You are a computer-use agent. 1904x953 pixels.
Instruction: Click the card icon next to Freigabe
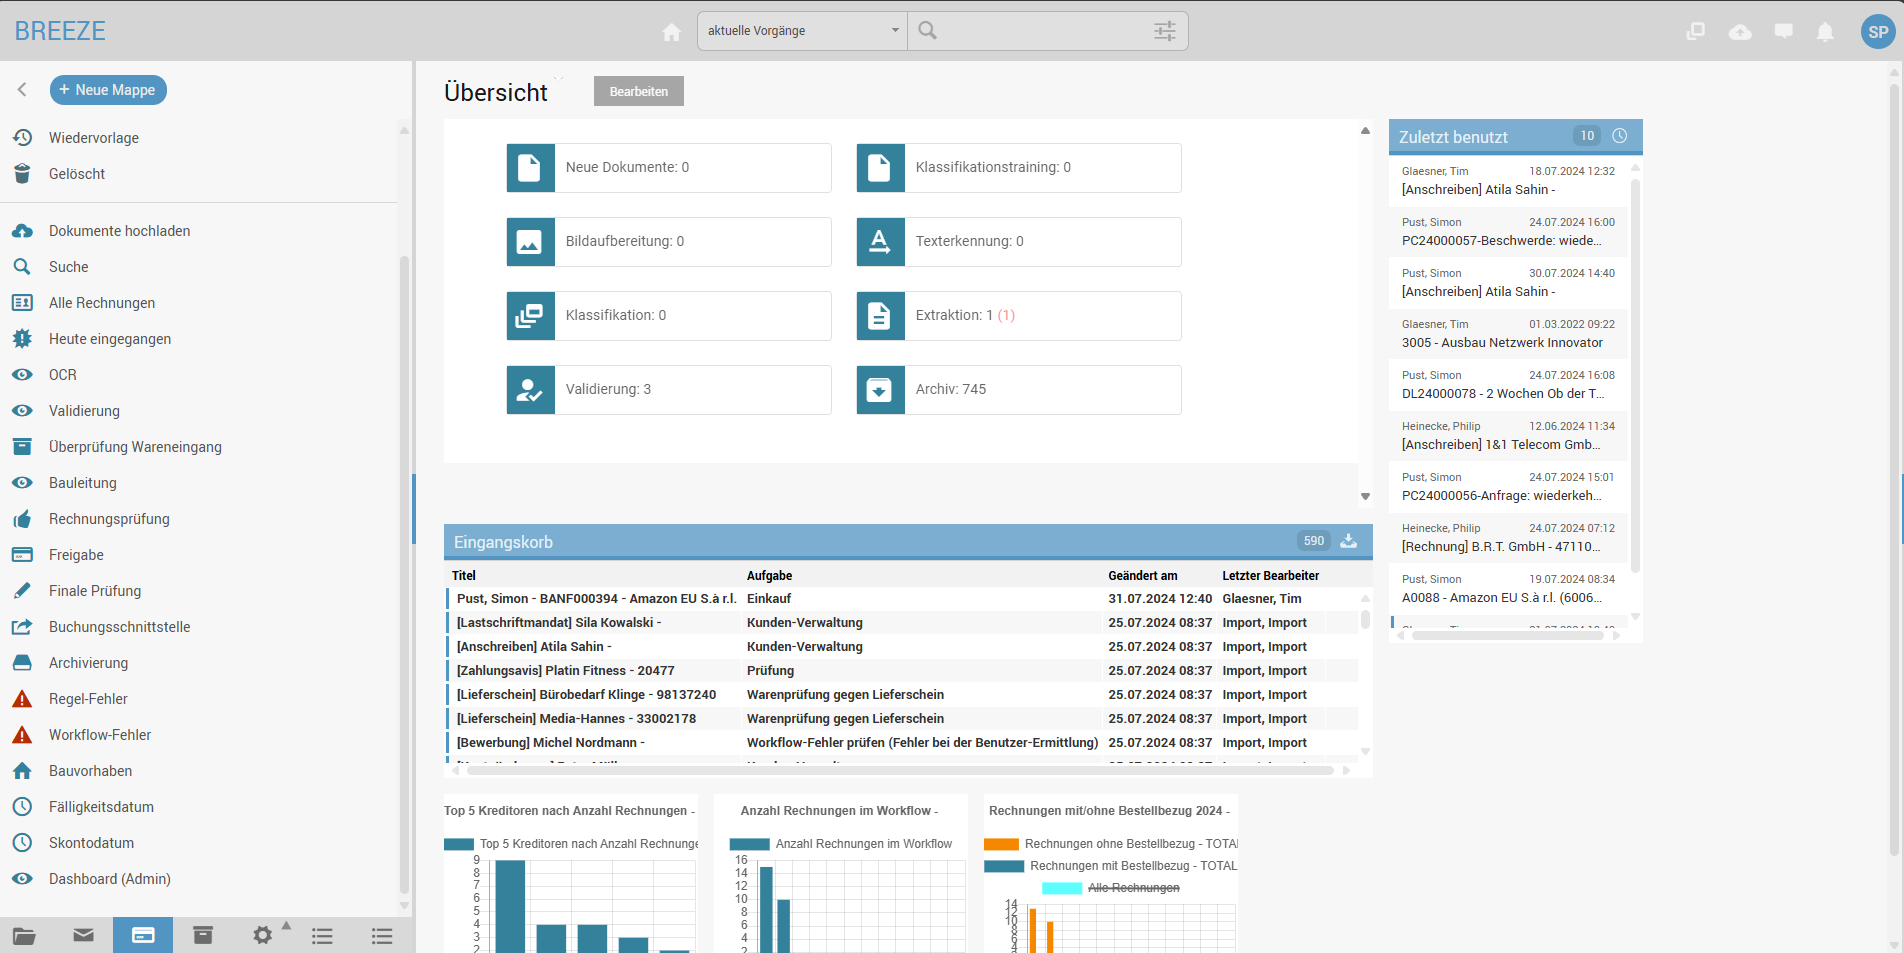(x=22, y=555)
